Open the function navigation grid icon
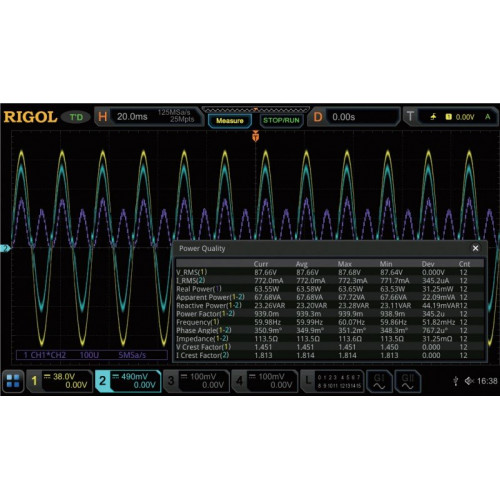Image resolution: width=500 pixels, height=500 pixels. pyautogui.click(x=13, y=381)
